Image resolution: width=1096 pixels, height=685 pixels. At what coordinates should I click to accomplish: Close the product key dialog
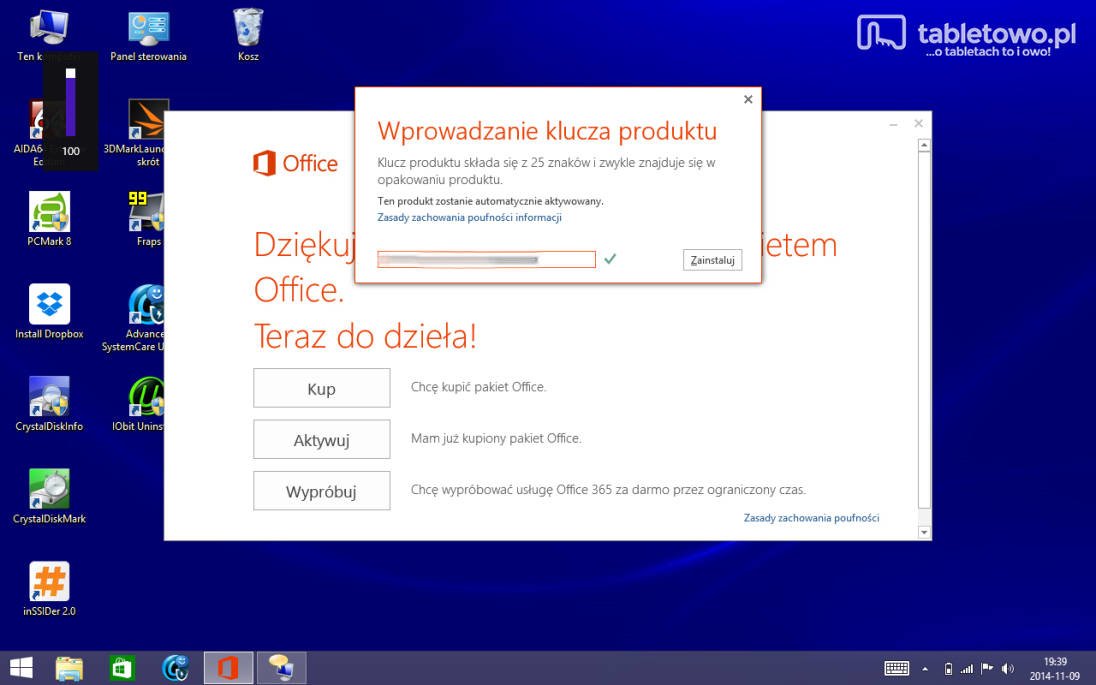[748, 99]
